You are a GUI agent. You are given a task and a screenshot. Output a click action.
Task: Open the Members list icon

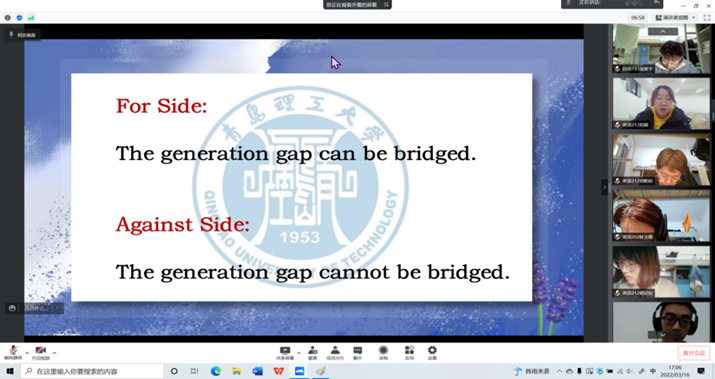[335, 353]
